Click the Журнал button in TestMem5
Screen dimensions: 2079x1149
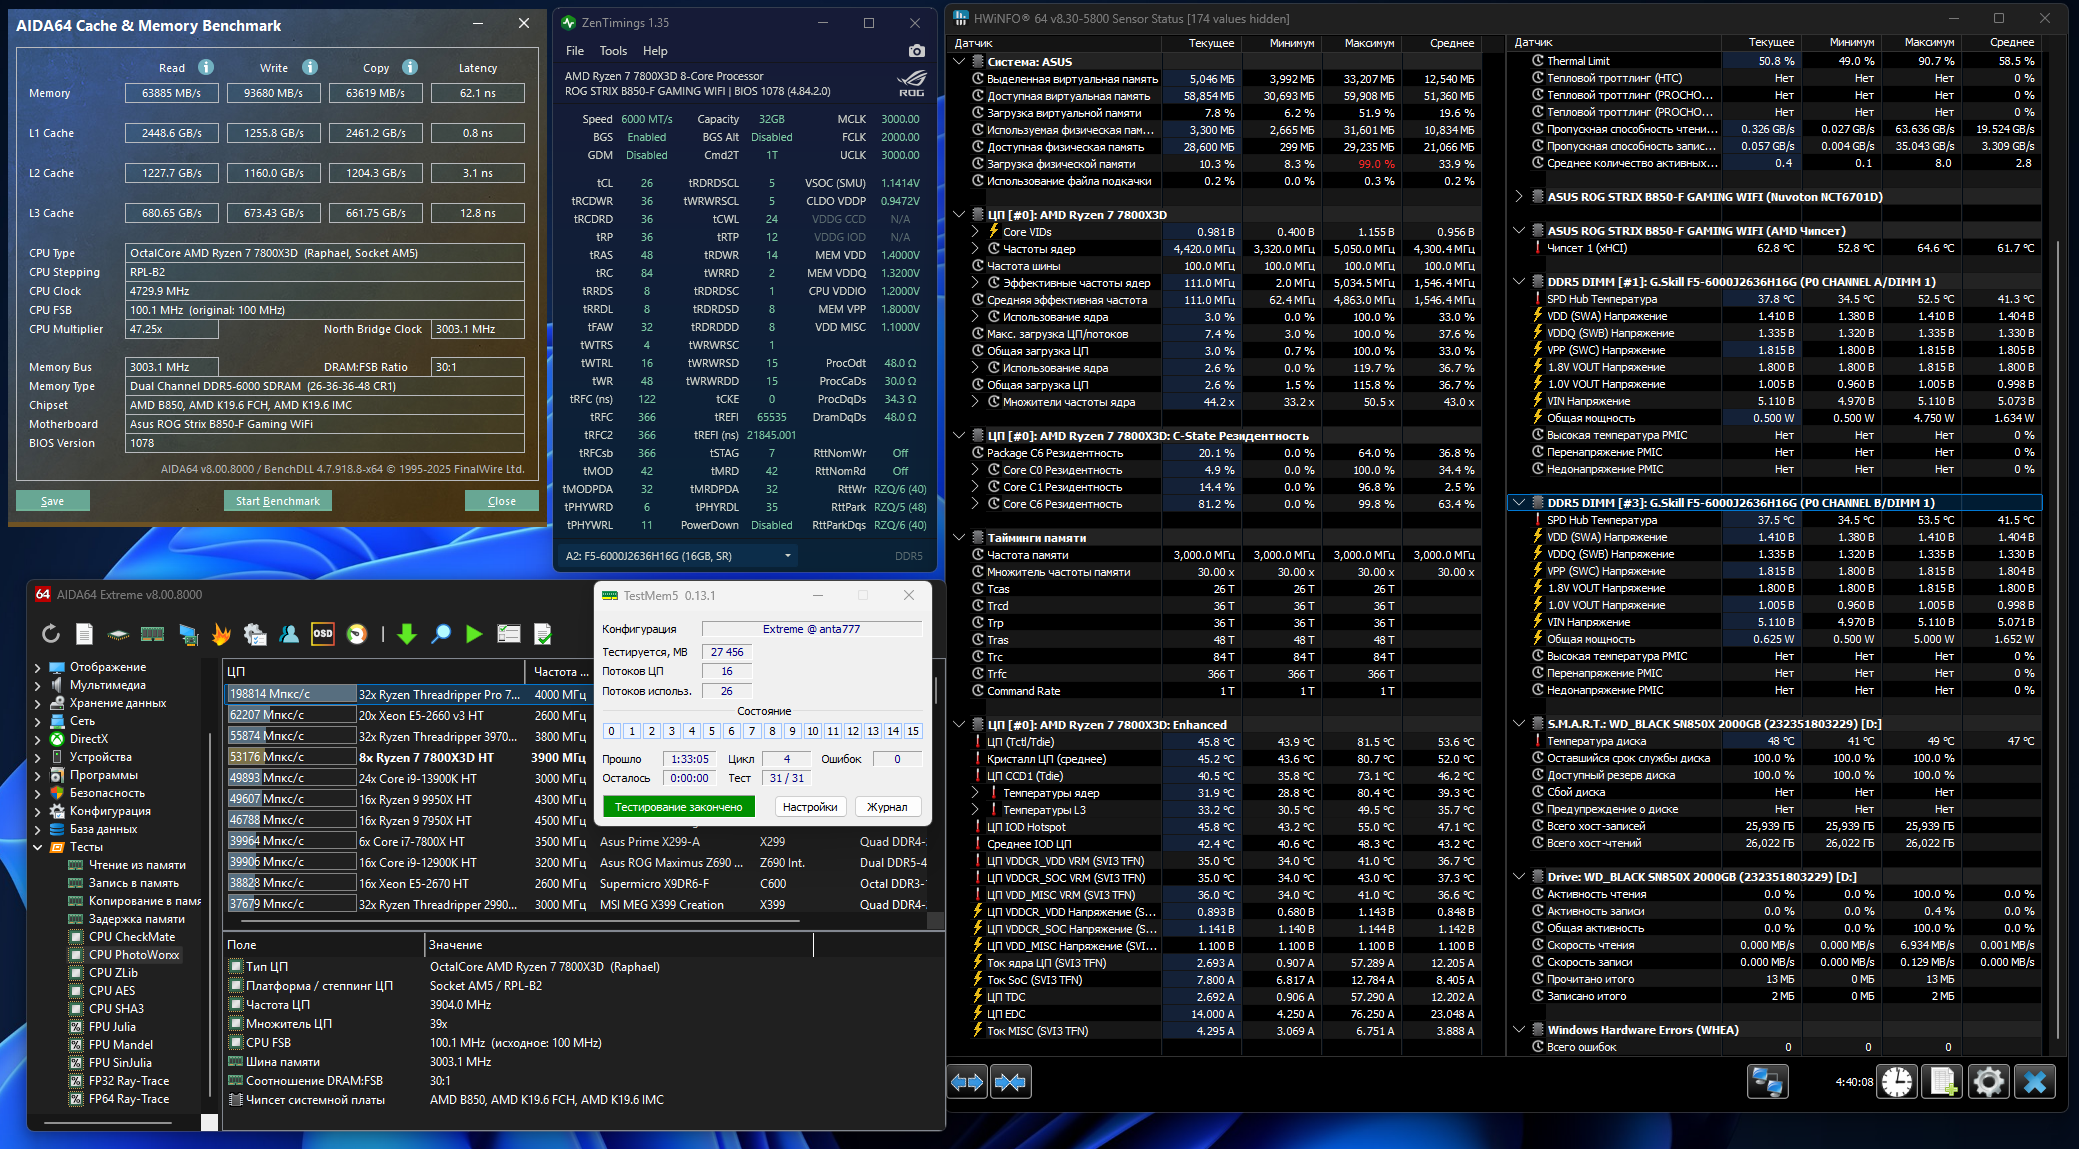tap(886, 807)
